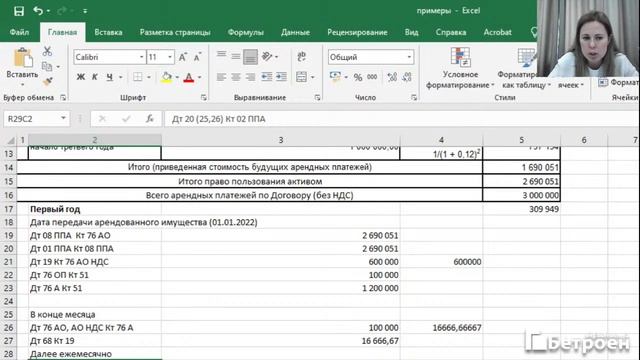Toggle bold Ж formatting

tap(81, 77)
